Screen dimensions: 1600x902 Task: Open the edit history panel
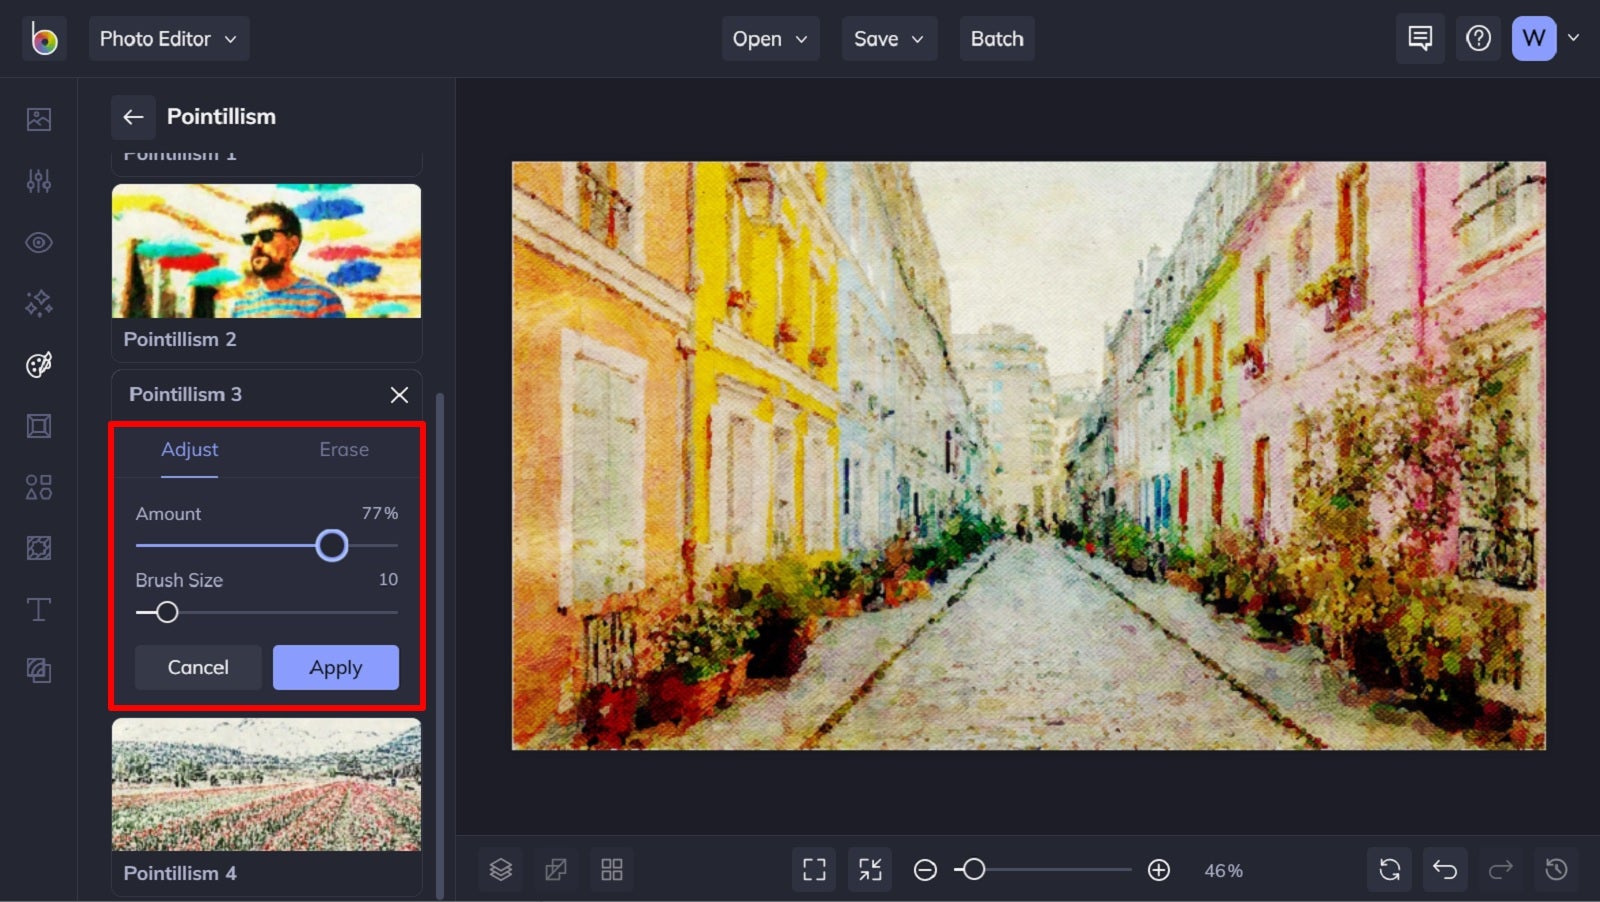click(x=1555, y=869)
